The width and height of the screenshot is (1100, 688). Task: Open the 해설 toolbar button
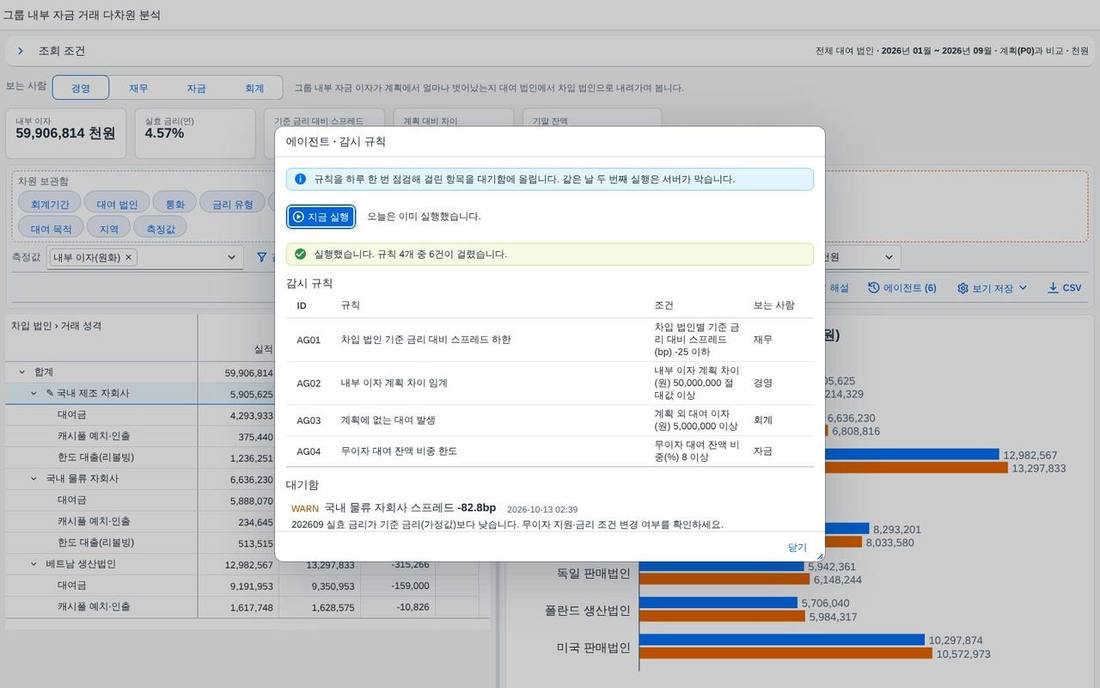837,288
